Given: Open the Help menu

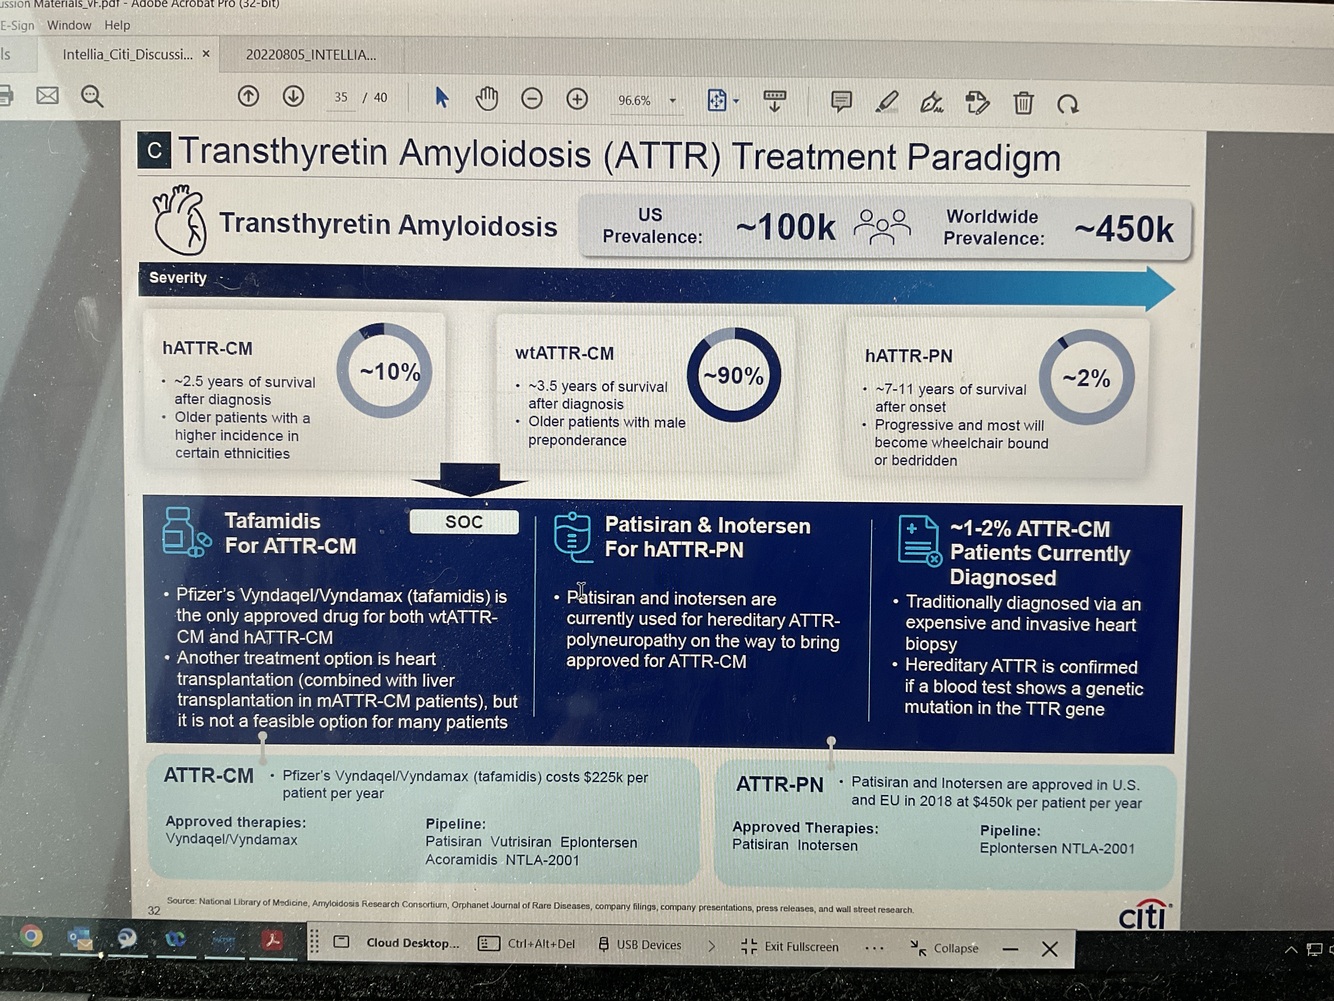Looking at the screenshot, I should coord(117,25).
